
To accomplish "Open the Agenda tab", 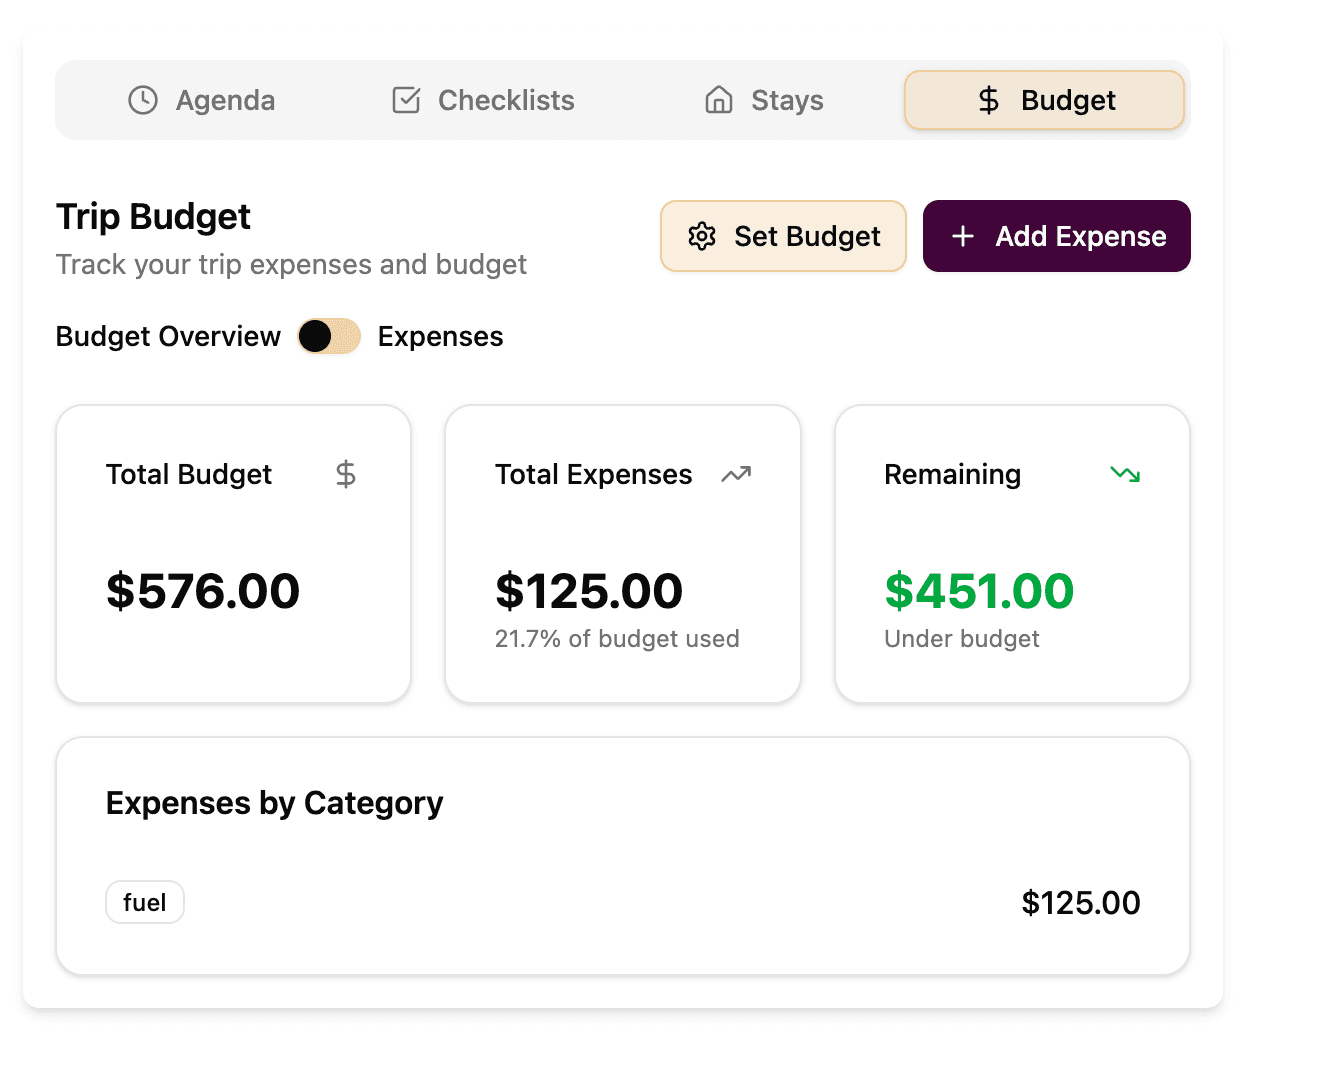I will coord(201,100).
